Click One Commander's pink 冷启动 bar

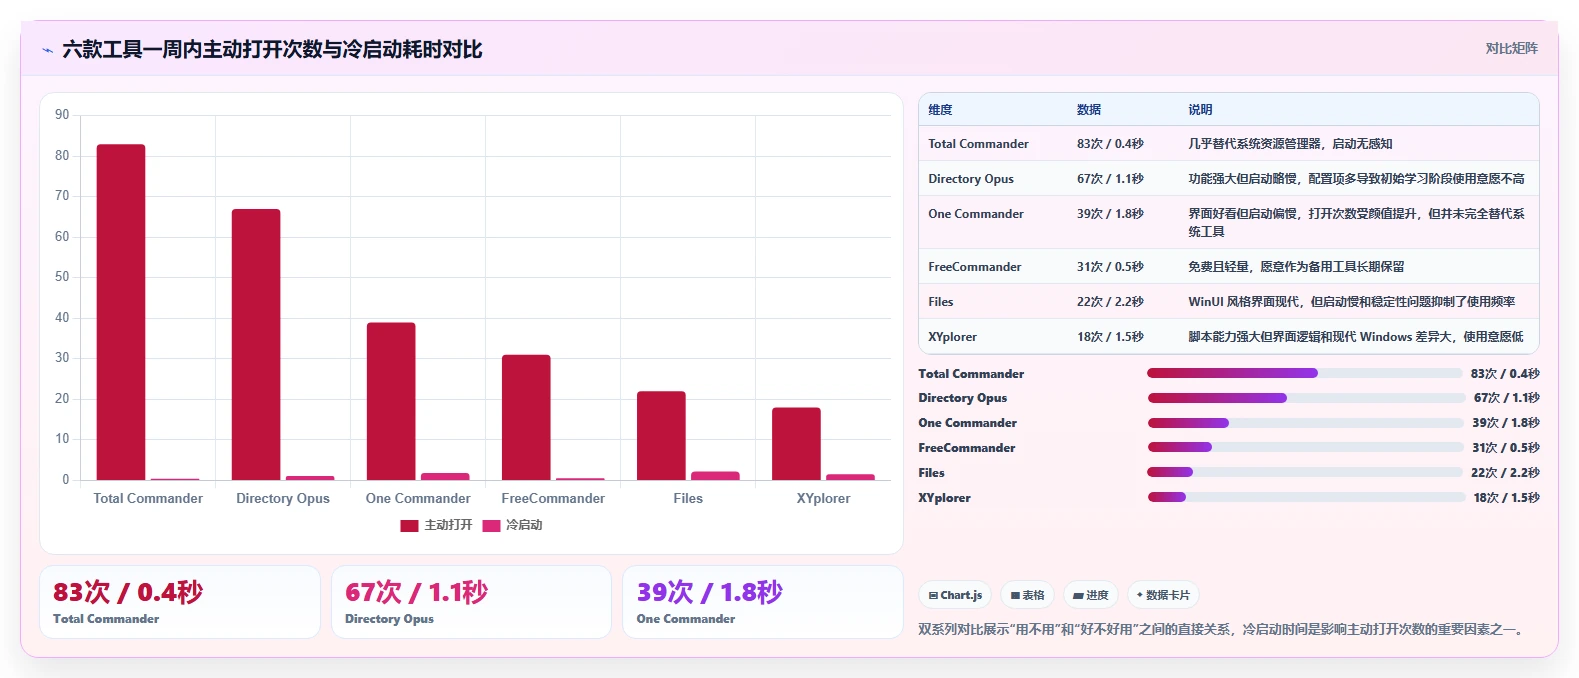pos(445,477)
